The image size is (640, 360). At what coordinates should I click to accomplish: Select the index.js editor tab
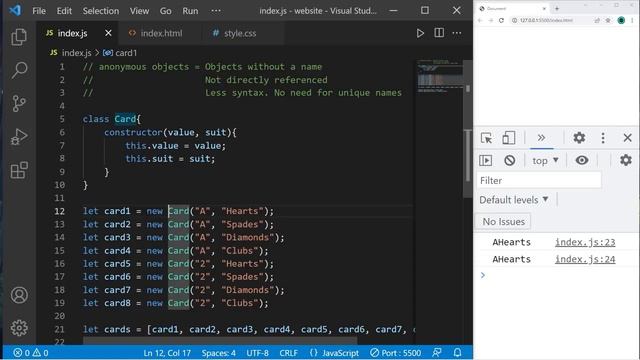coord(72,33)
